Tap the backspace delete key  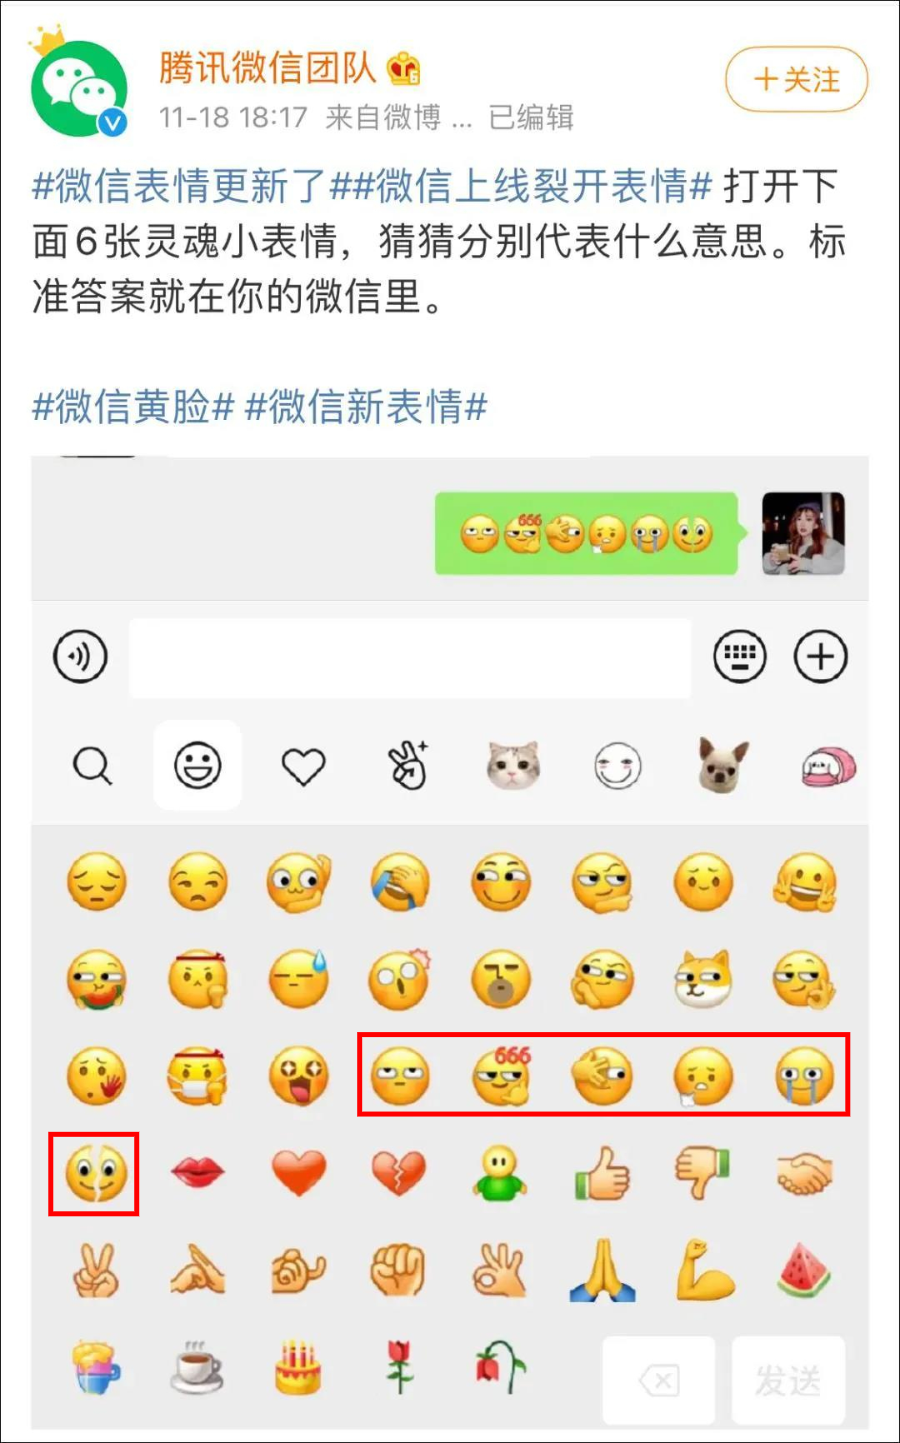[x=659, y=1381]
